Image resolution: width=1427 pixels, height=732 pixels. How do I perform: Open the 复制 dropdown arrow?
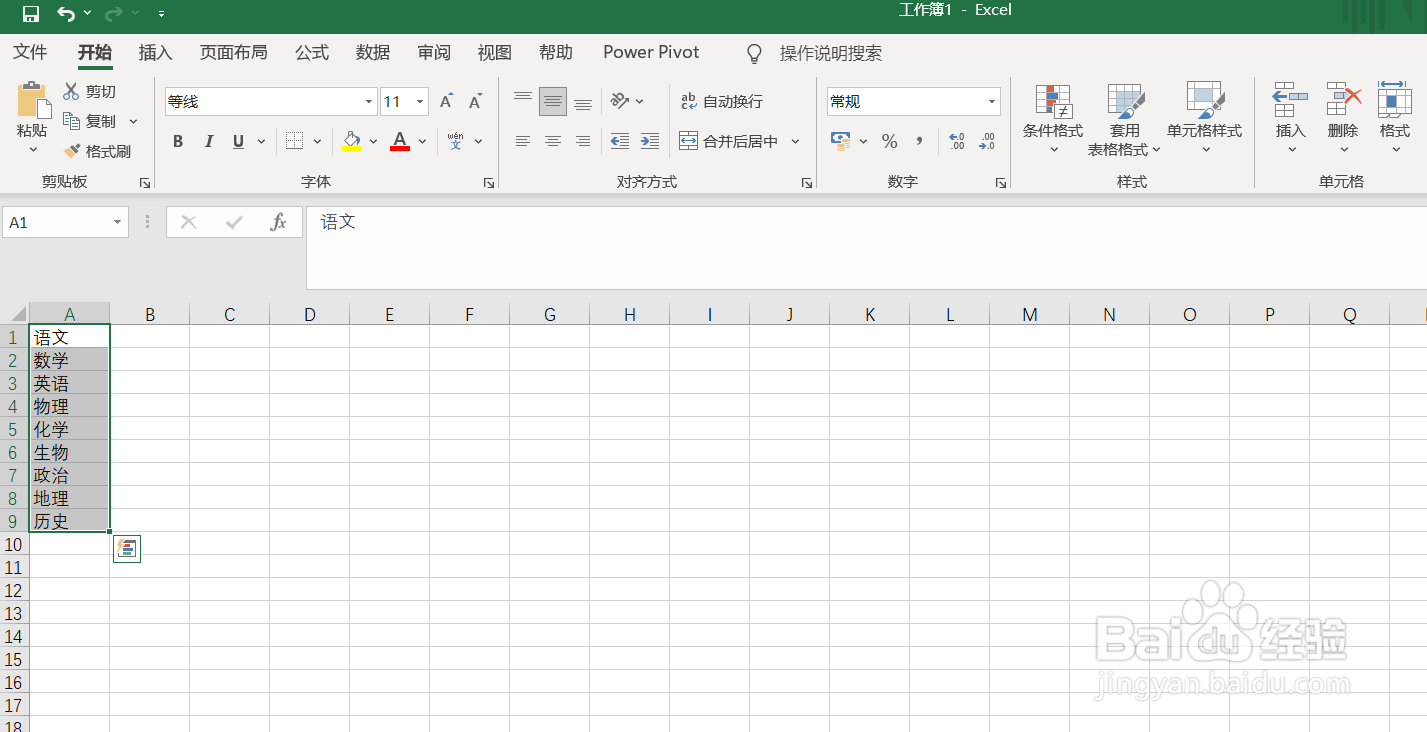click(134, 121)
